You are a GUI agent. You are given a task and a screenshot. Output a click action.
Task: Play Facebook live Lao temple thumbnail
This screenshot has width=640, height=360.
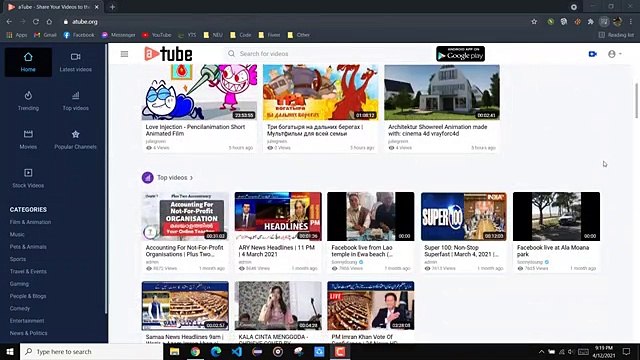point(371,216)
